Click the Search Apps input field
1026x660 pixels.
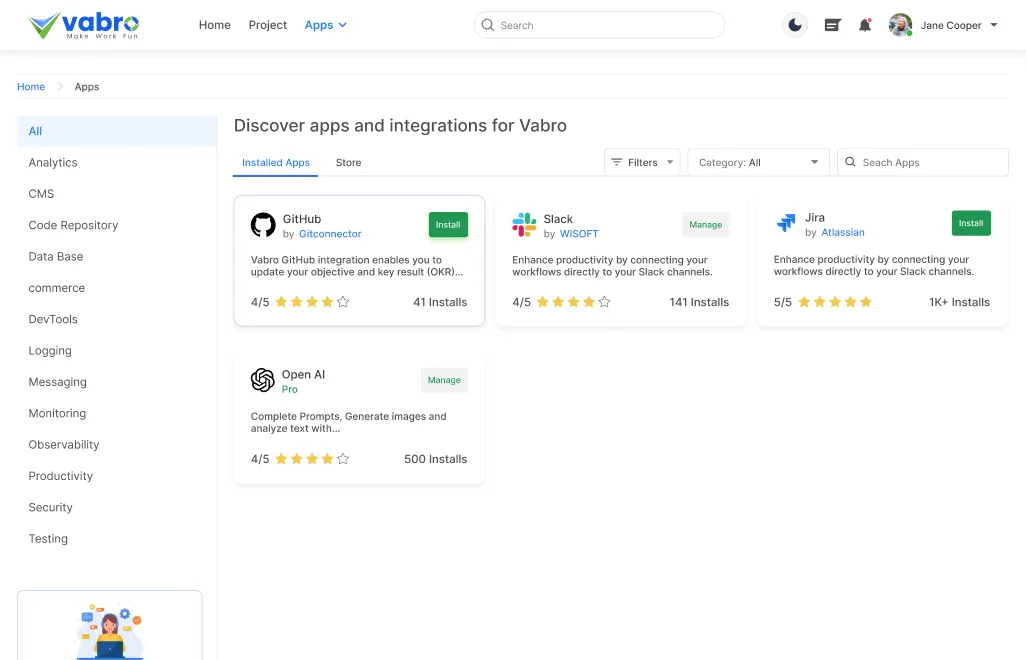(x=930, y=162)
